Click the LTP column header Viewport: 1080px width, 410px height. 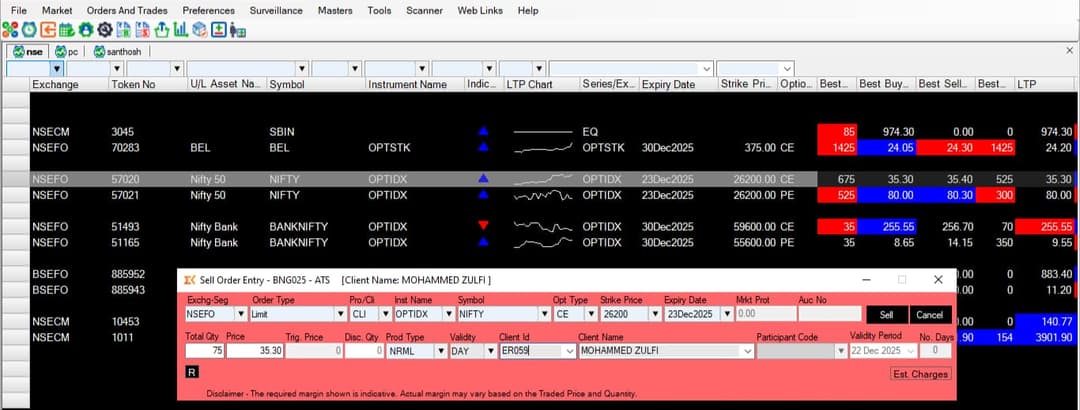click(1046, 84)
